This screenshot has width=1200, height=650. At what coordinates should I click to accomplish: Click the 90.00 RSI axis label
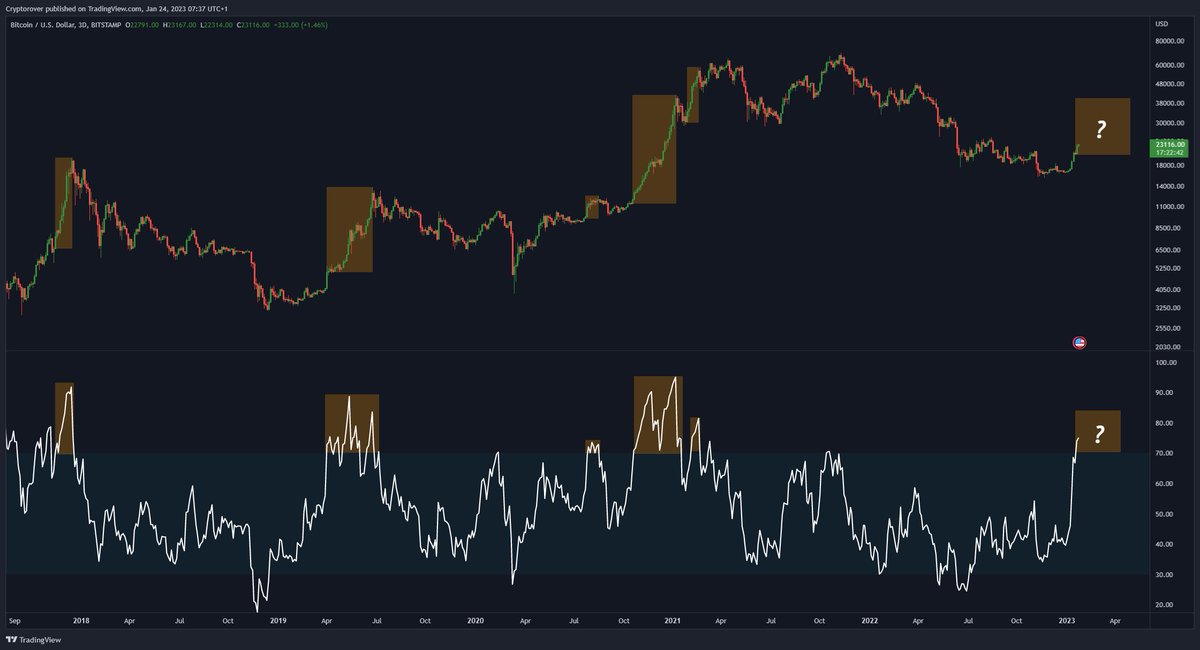pos(1164,393)
